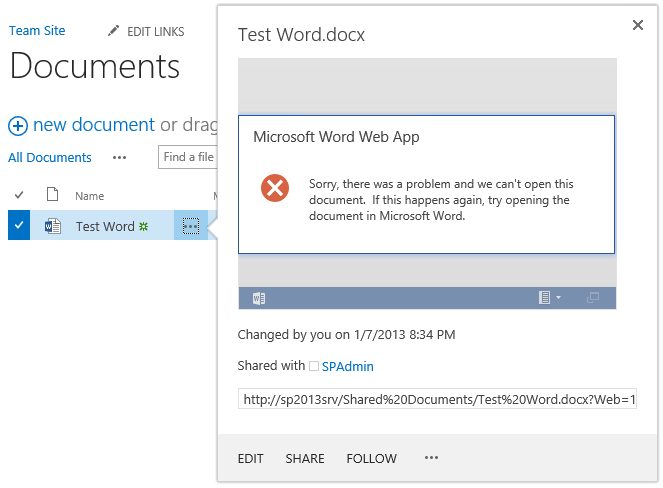Close the Test Word.docx callout

[x=638, y=25]
